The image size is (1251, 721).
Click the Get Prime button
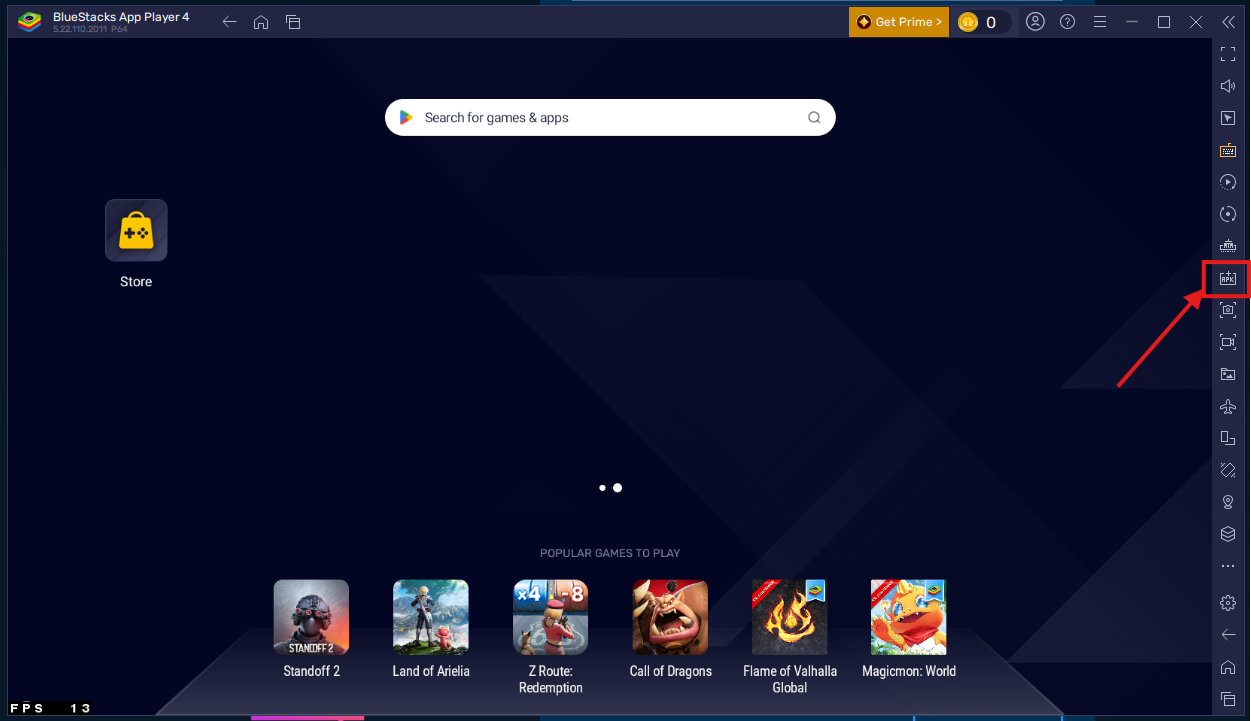899,22
